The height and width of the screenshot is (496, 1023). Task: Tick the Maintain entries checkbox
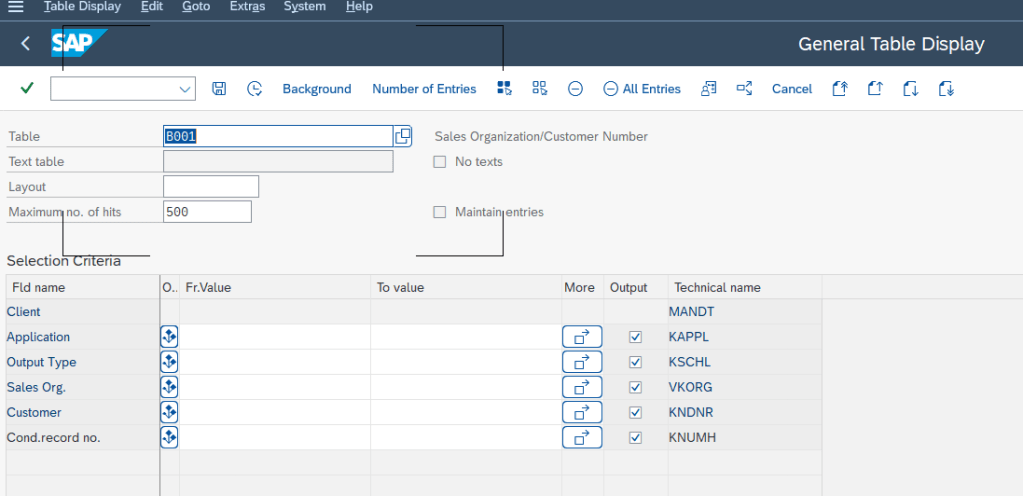(x=440, y=212)
